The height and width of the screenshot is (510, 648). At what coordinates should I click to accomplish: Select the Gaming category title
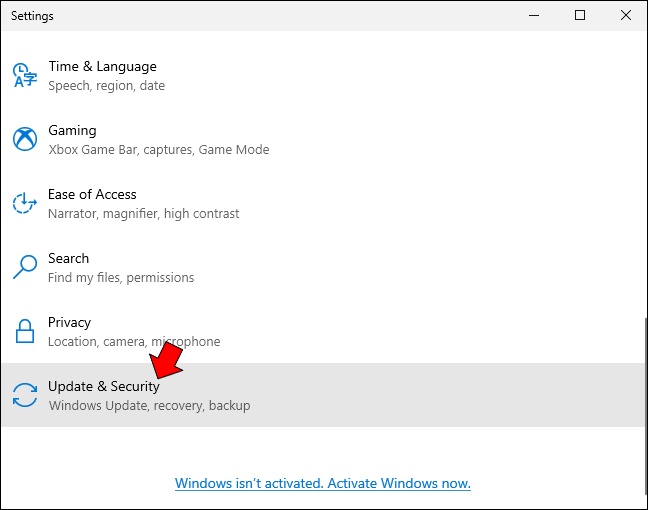(72, 130)
